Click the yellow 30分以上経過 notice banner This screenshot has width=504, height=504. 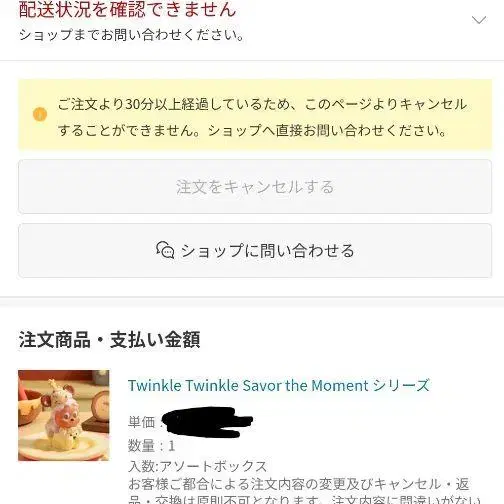pos(255,115)
